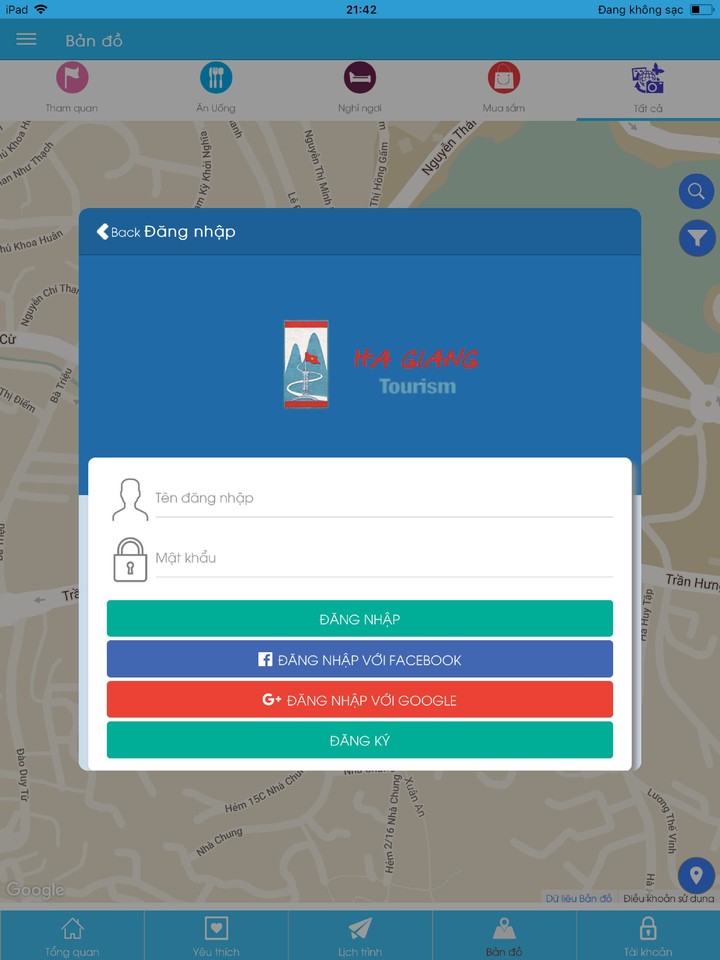Open the Lịch trình itinerary tab

360,936
